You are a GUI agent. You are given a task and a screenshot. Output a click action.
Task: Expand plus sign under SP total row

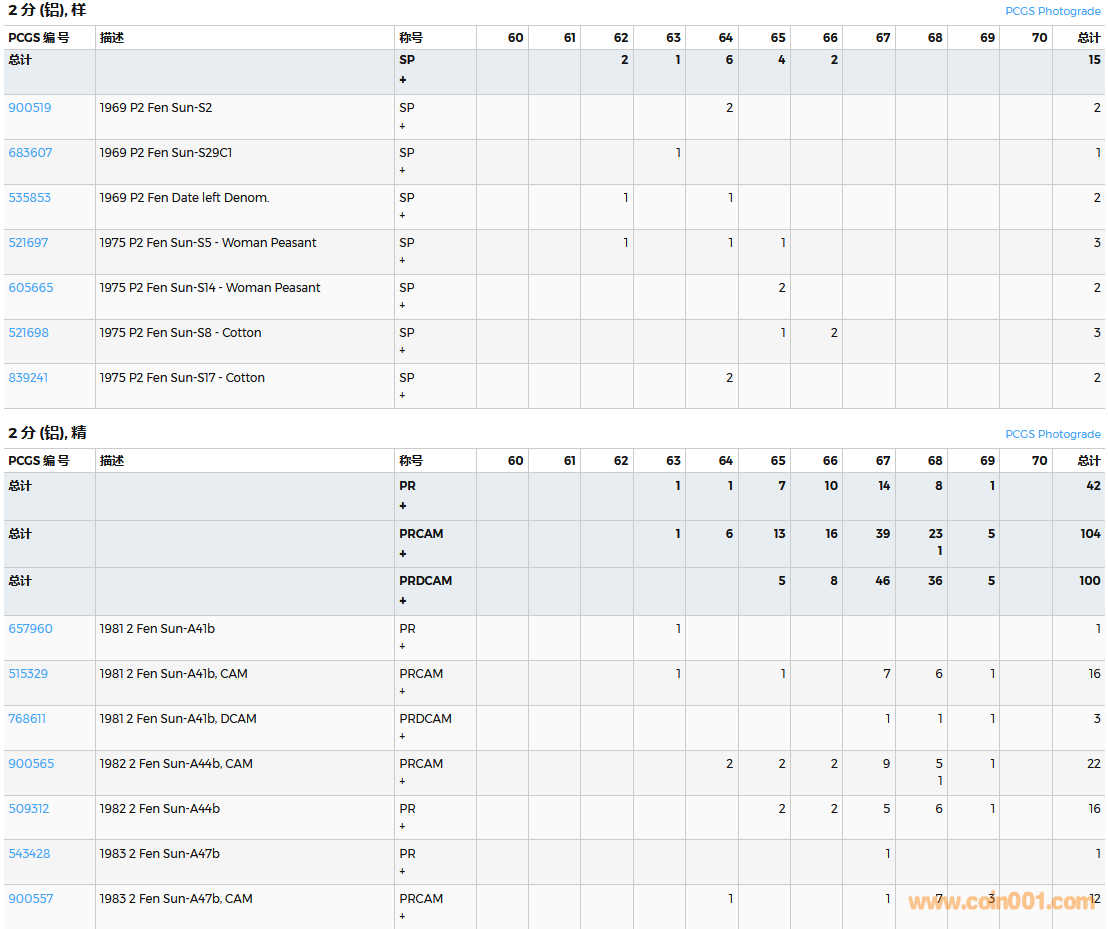pyautogui.click(x=403, y=80)
